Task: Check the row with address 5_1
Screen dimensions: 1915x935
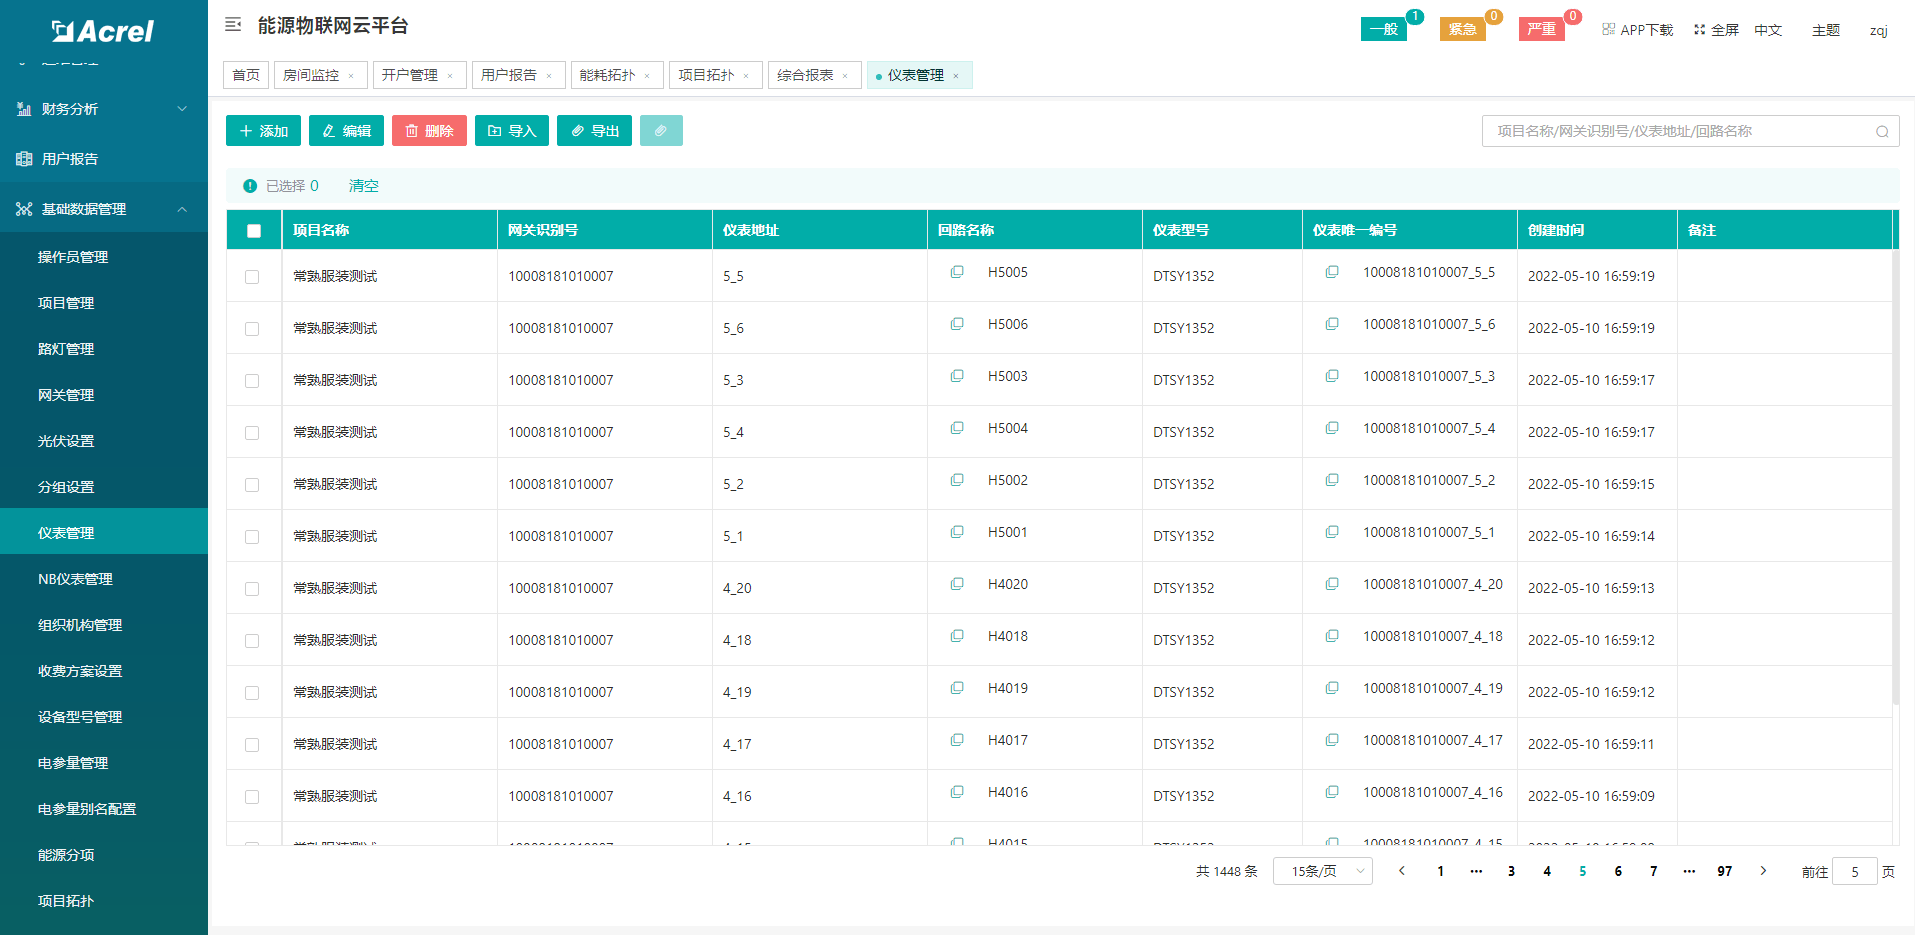Action: click(252, 537)
